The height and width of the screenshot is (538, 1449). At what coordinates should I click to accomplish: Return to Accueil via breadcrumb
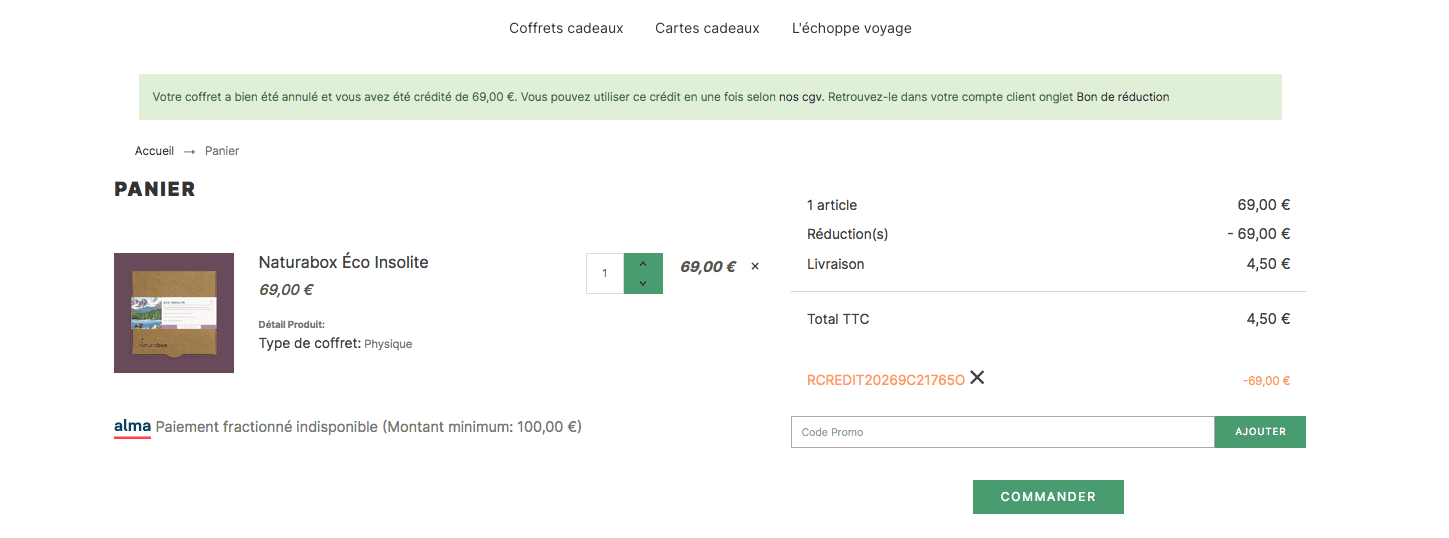tap(154, 151)
